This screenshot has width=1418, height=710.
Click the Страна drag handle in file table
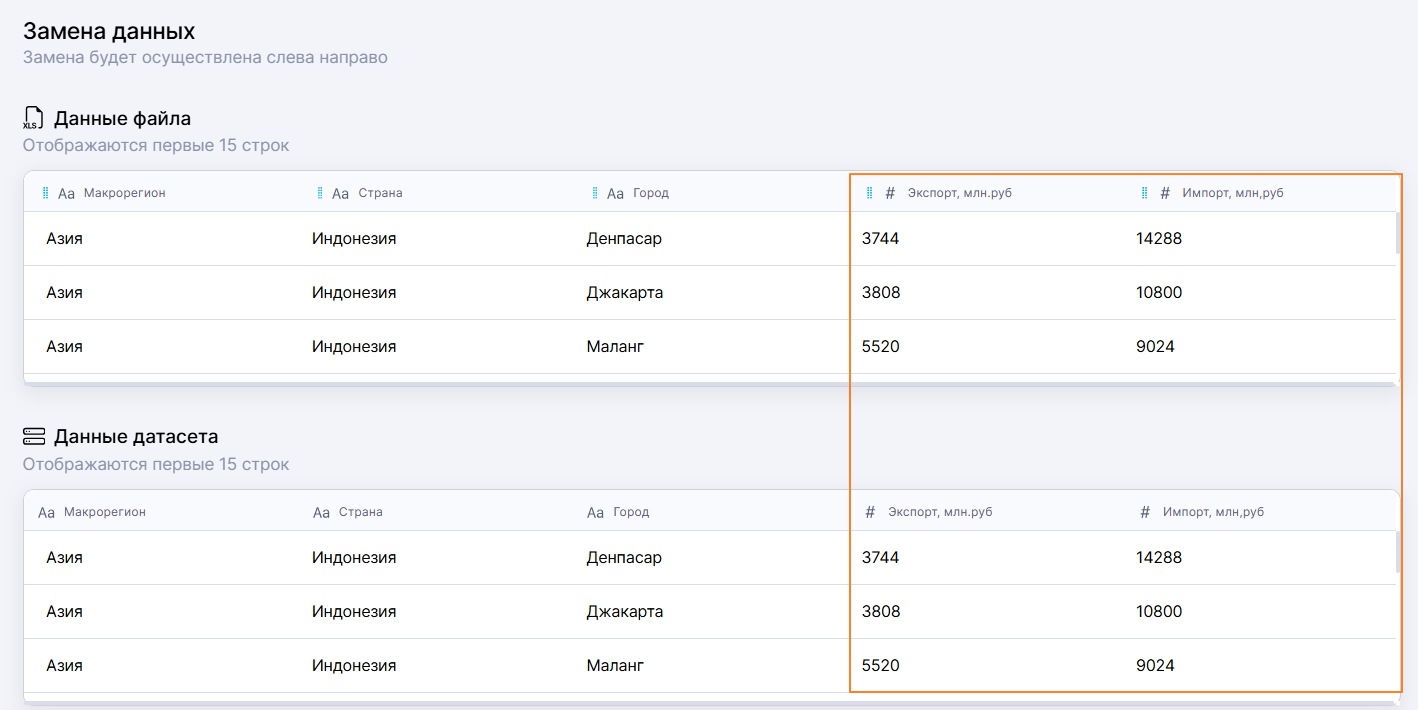[x=320, y=193]
